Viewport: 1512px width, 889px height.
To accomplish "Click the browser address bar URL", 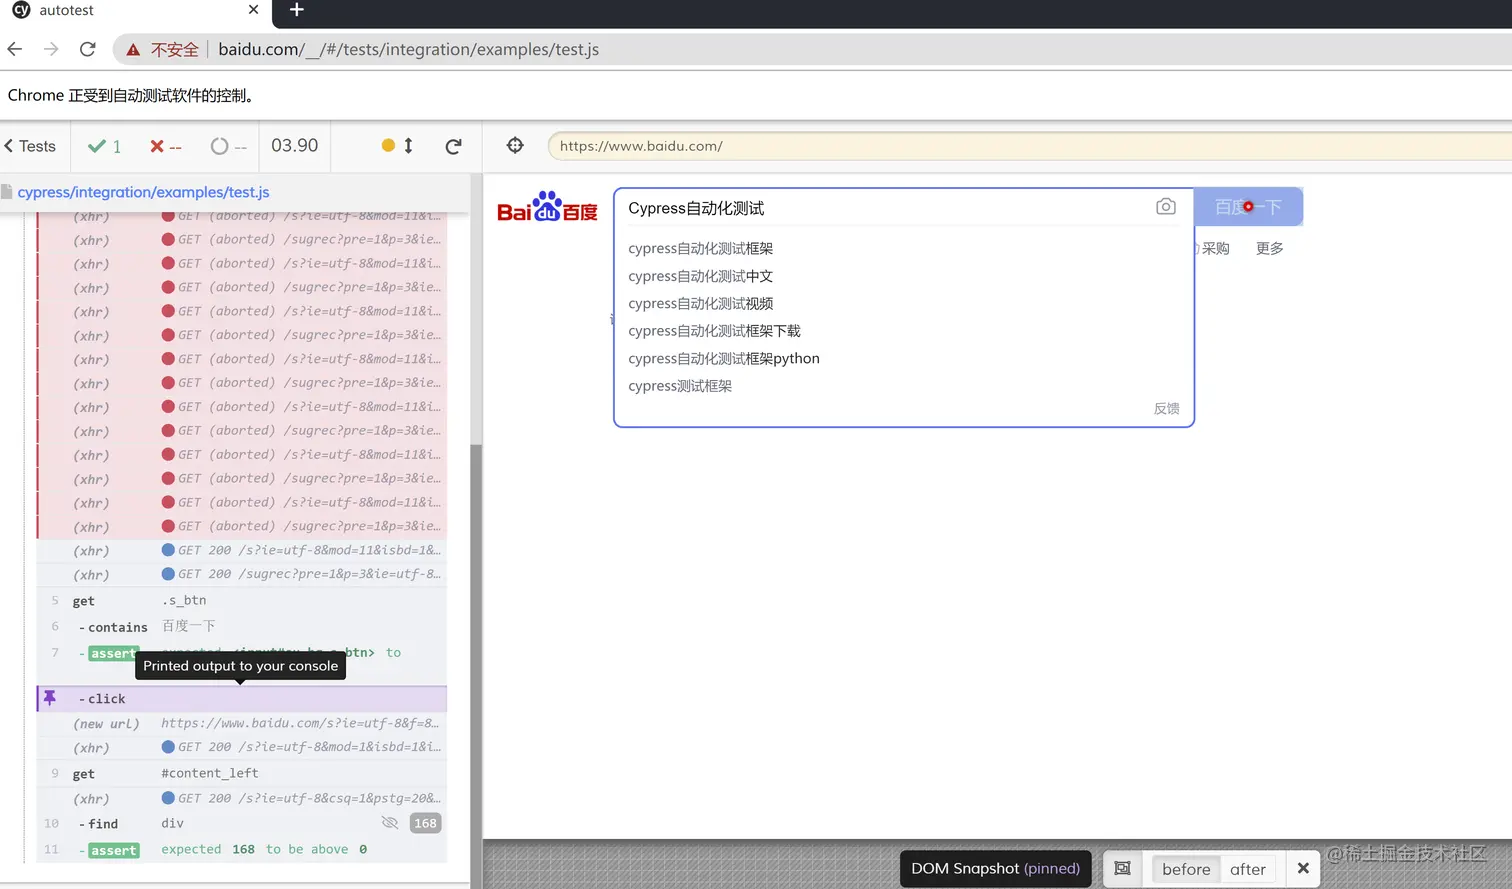I will click(408, 49).
